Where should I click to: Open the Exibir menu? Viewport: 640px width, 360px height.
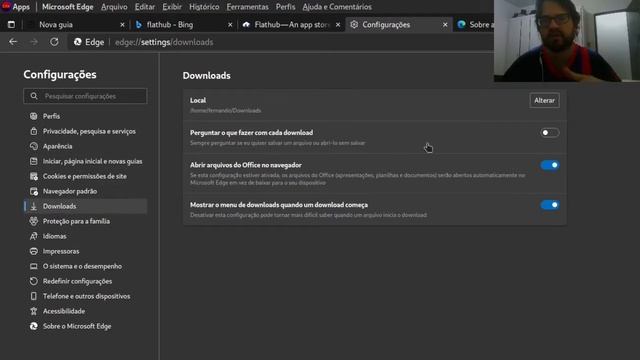pyautogui.click(x=172, y=7)
